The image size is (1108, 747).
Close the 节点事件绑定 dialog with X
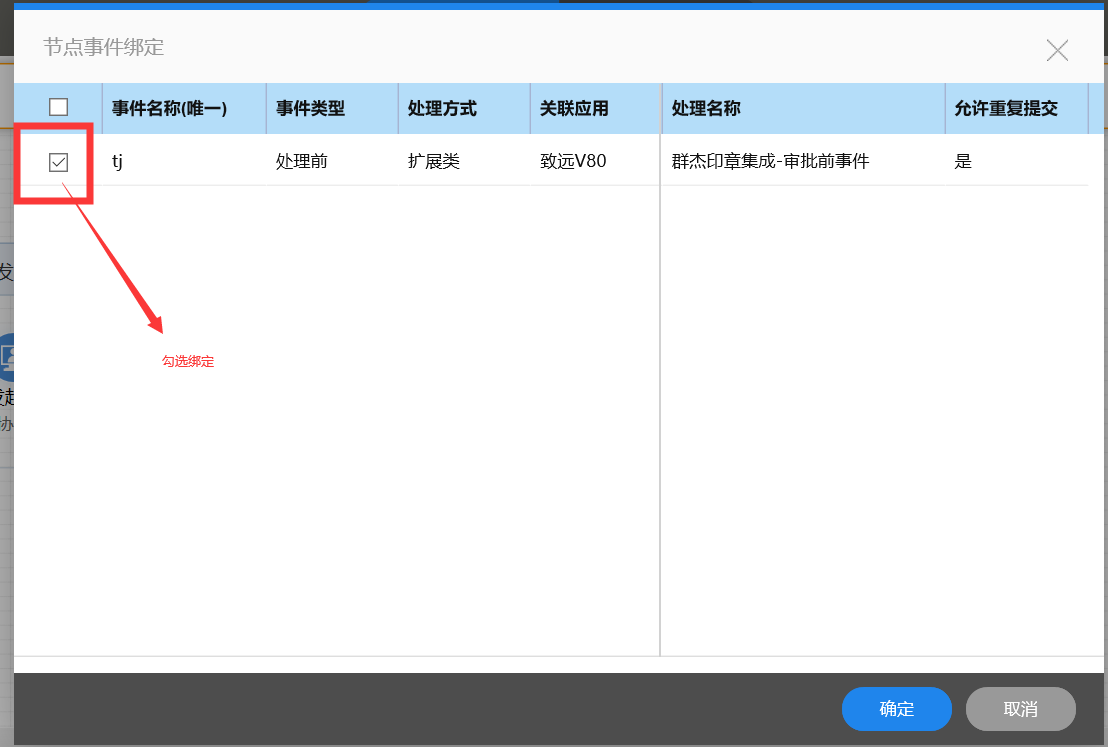(x=1057, y=50)
